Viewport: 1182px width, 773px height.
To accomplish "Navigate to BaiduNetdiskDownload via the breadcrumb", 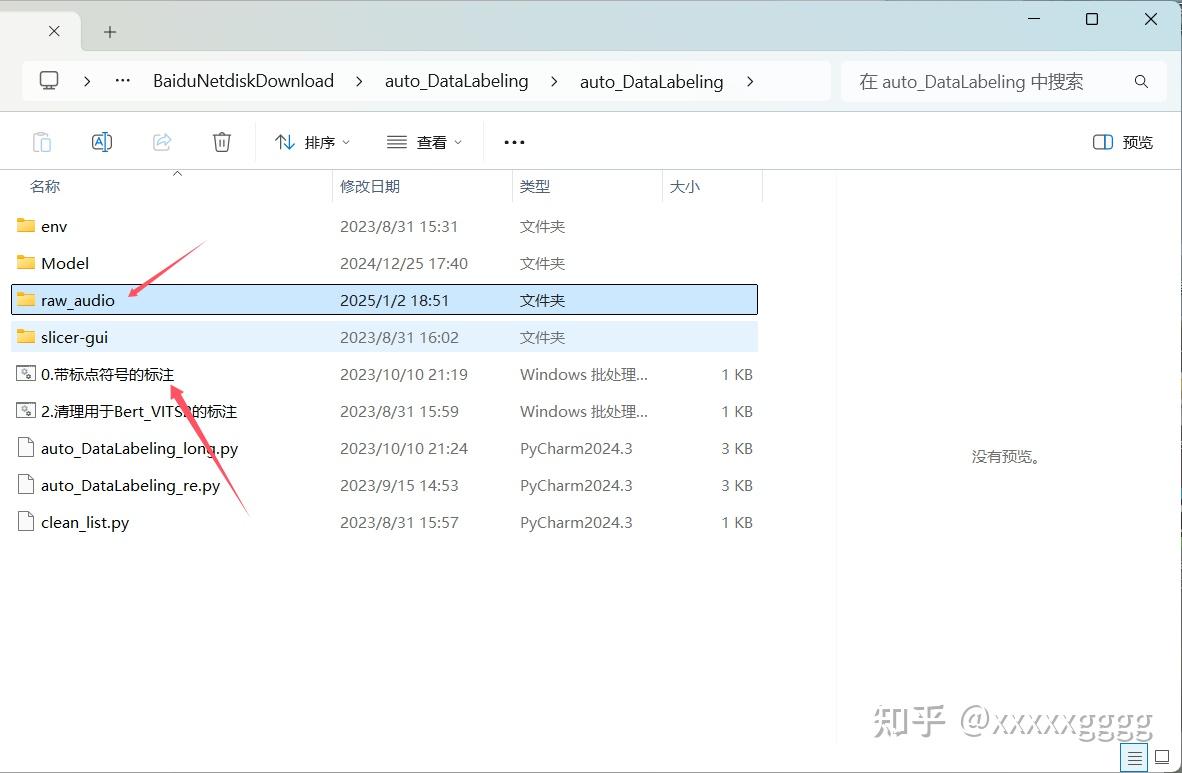I will [x=243, y=81].
